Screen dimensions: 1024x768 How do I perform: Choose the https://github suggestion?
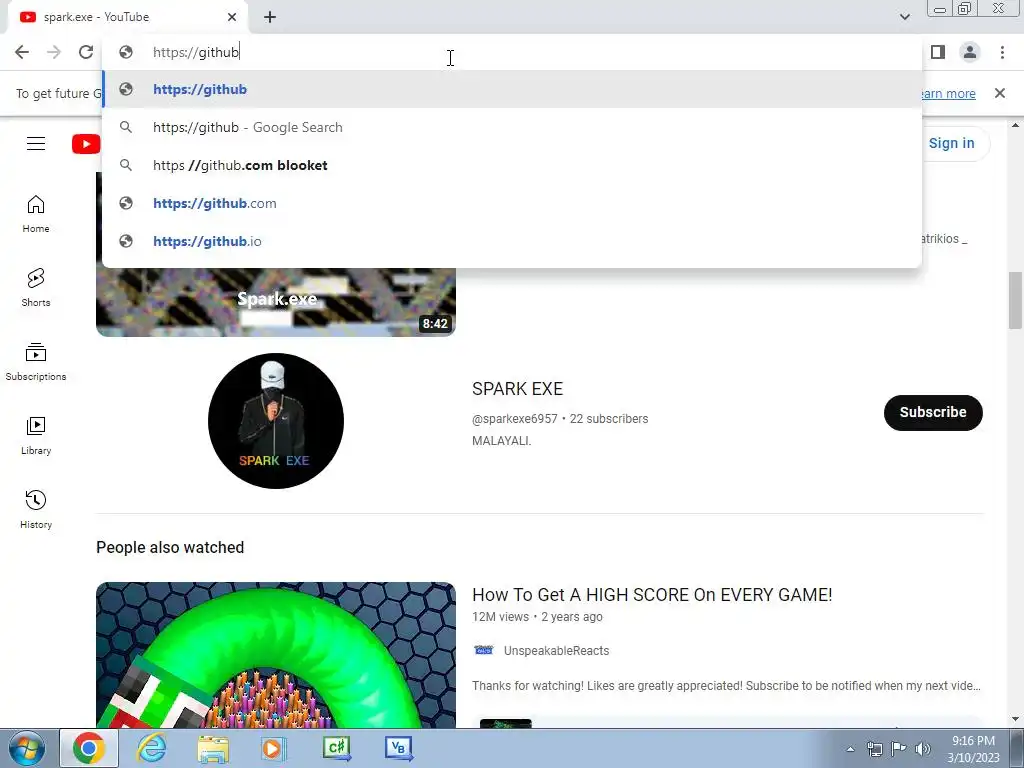click(512, 89)
